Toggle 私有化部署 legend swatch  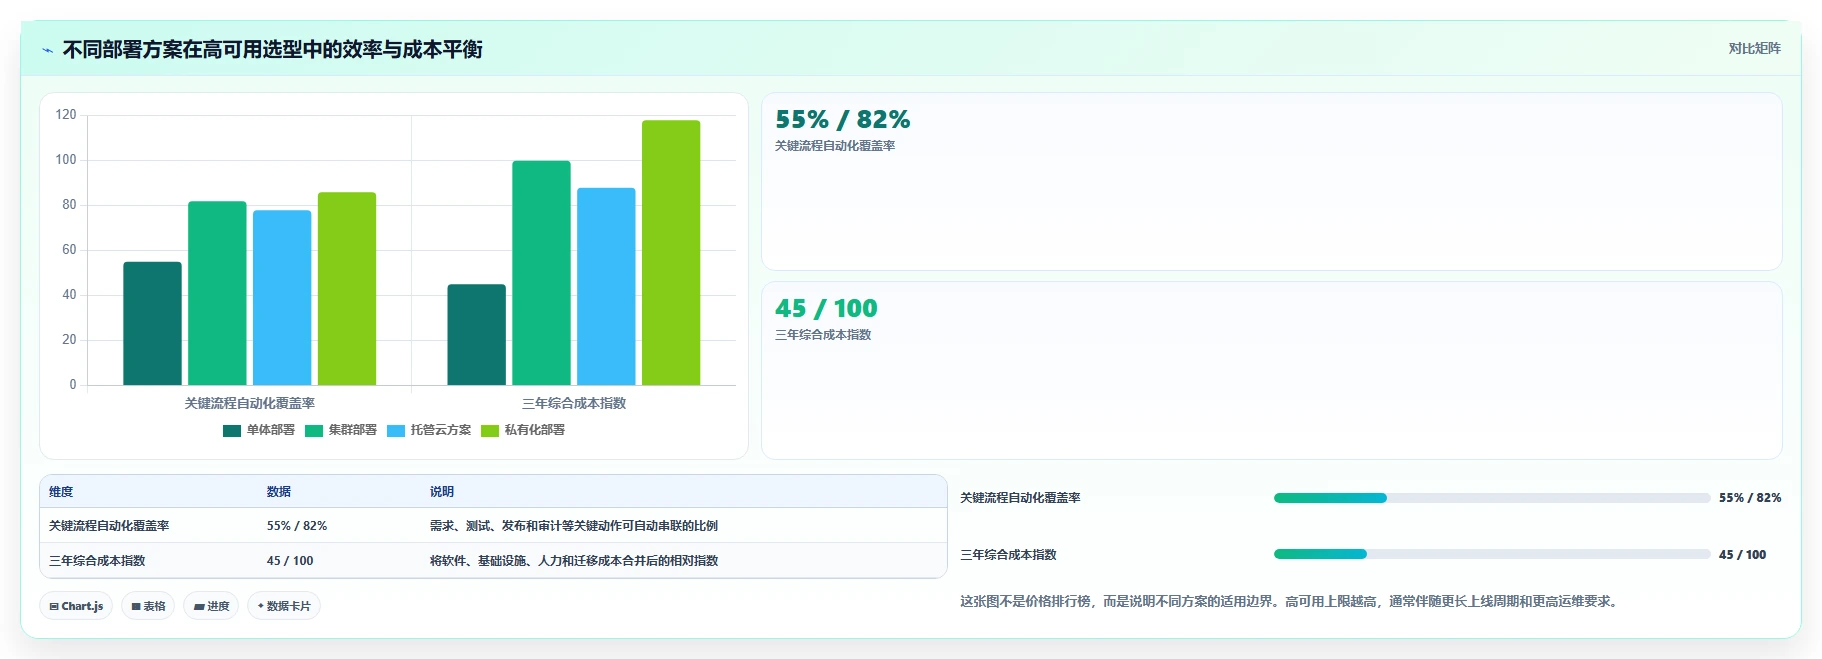(490, 431)
